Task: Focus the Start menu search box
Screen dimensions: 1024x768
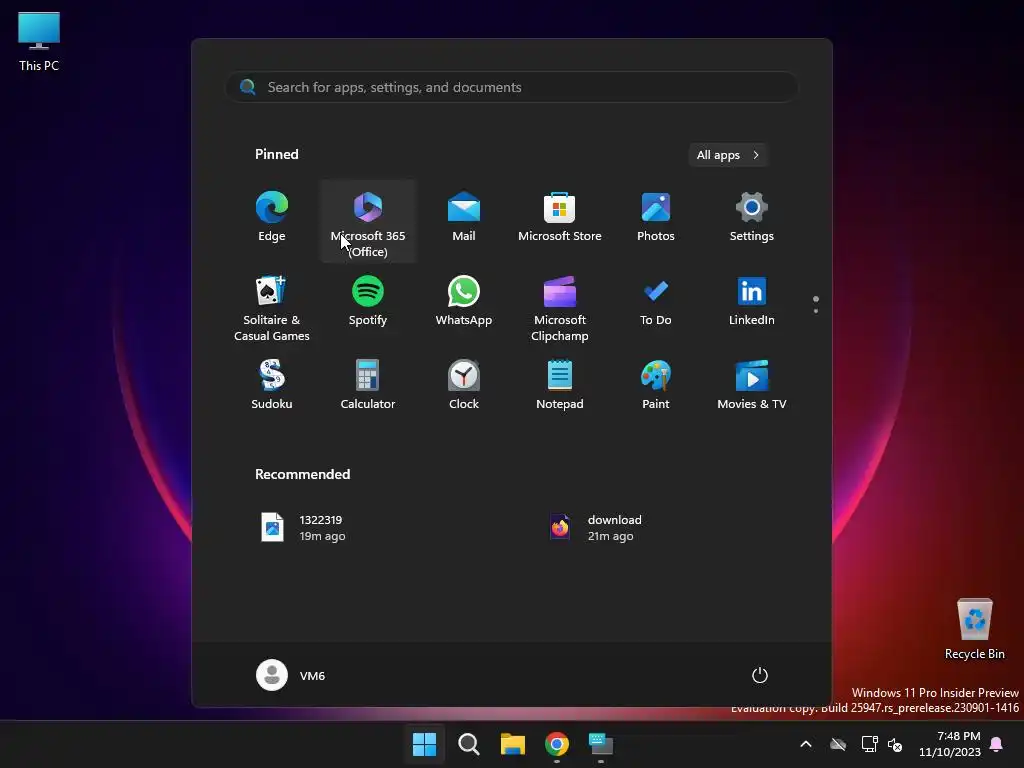Action: click(512, 87)
